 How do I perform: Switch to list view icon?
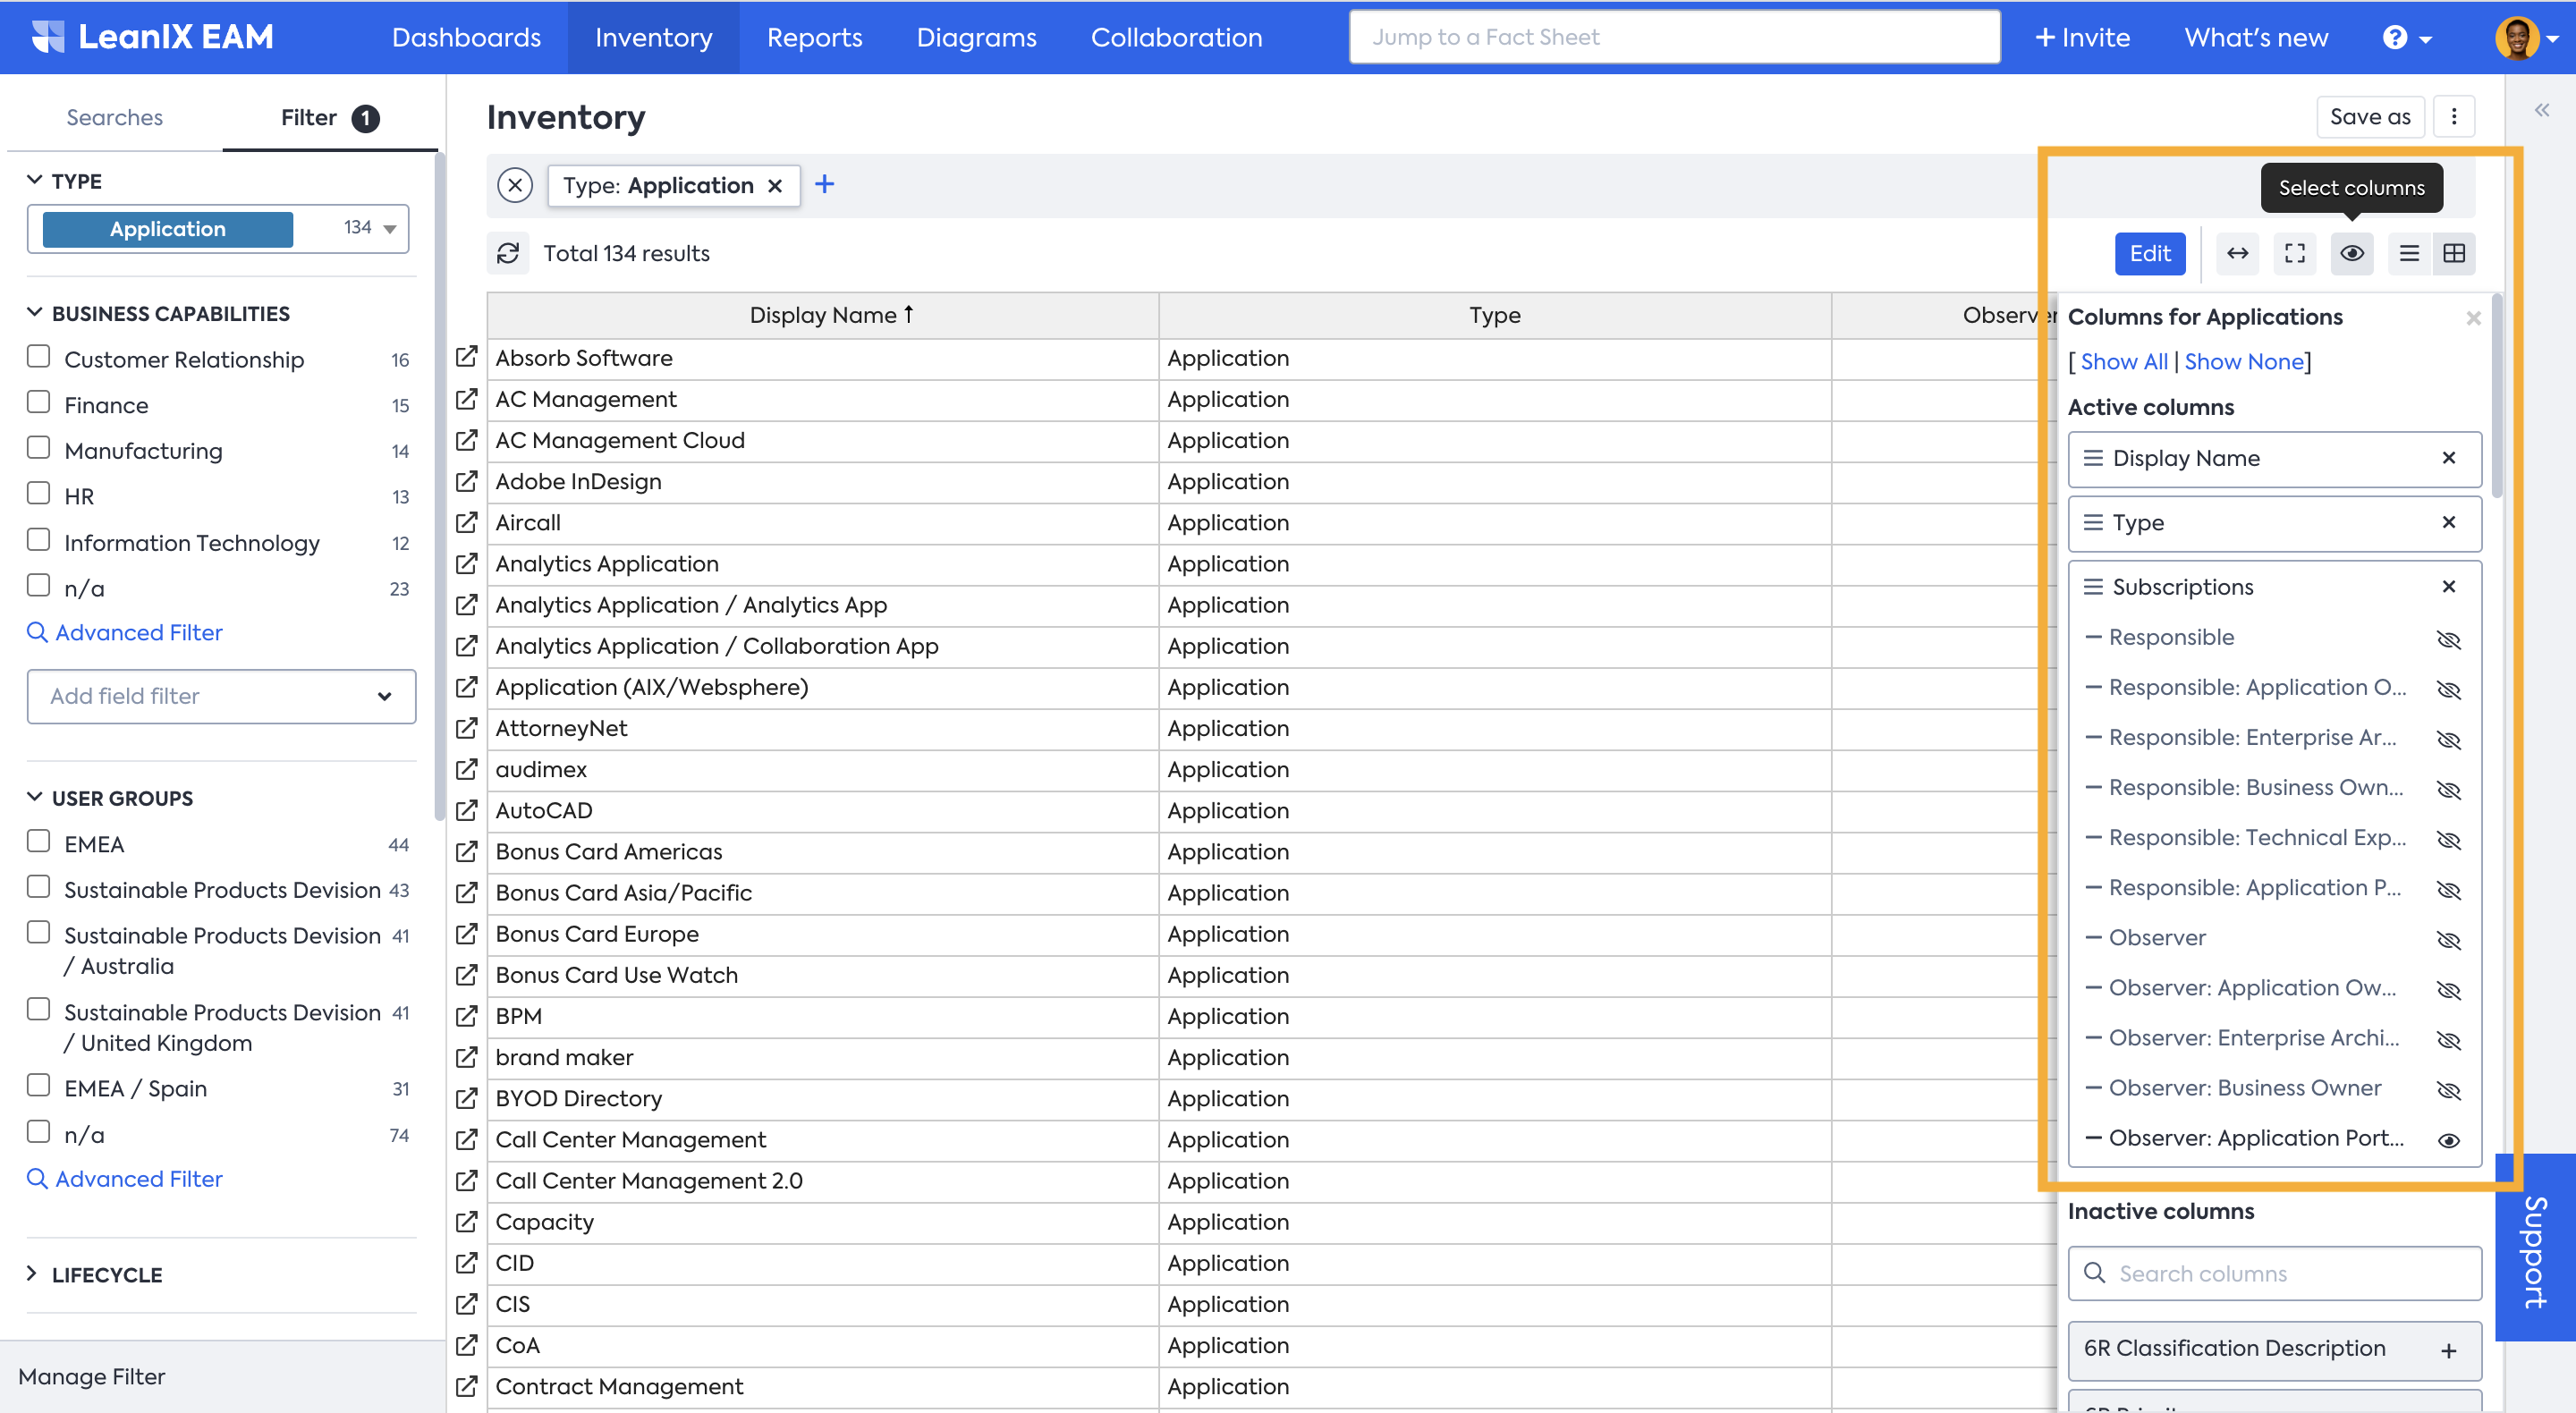[2410, 253]
